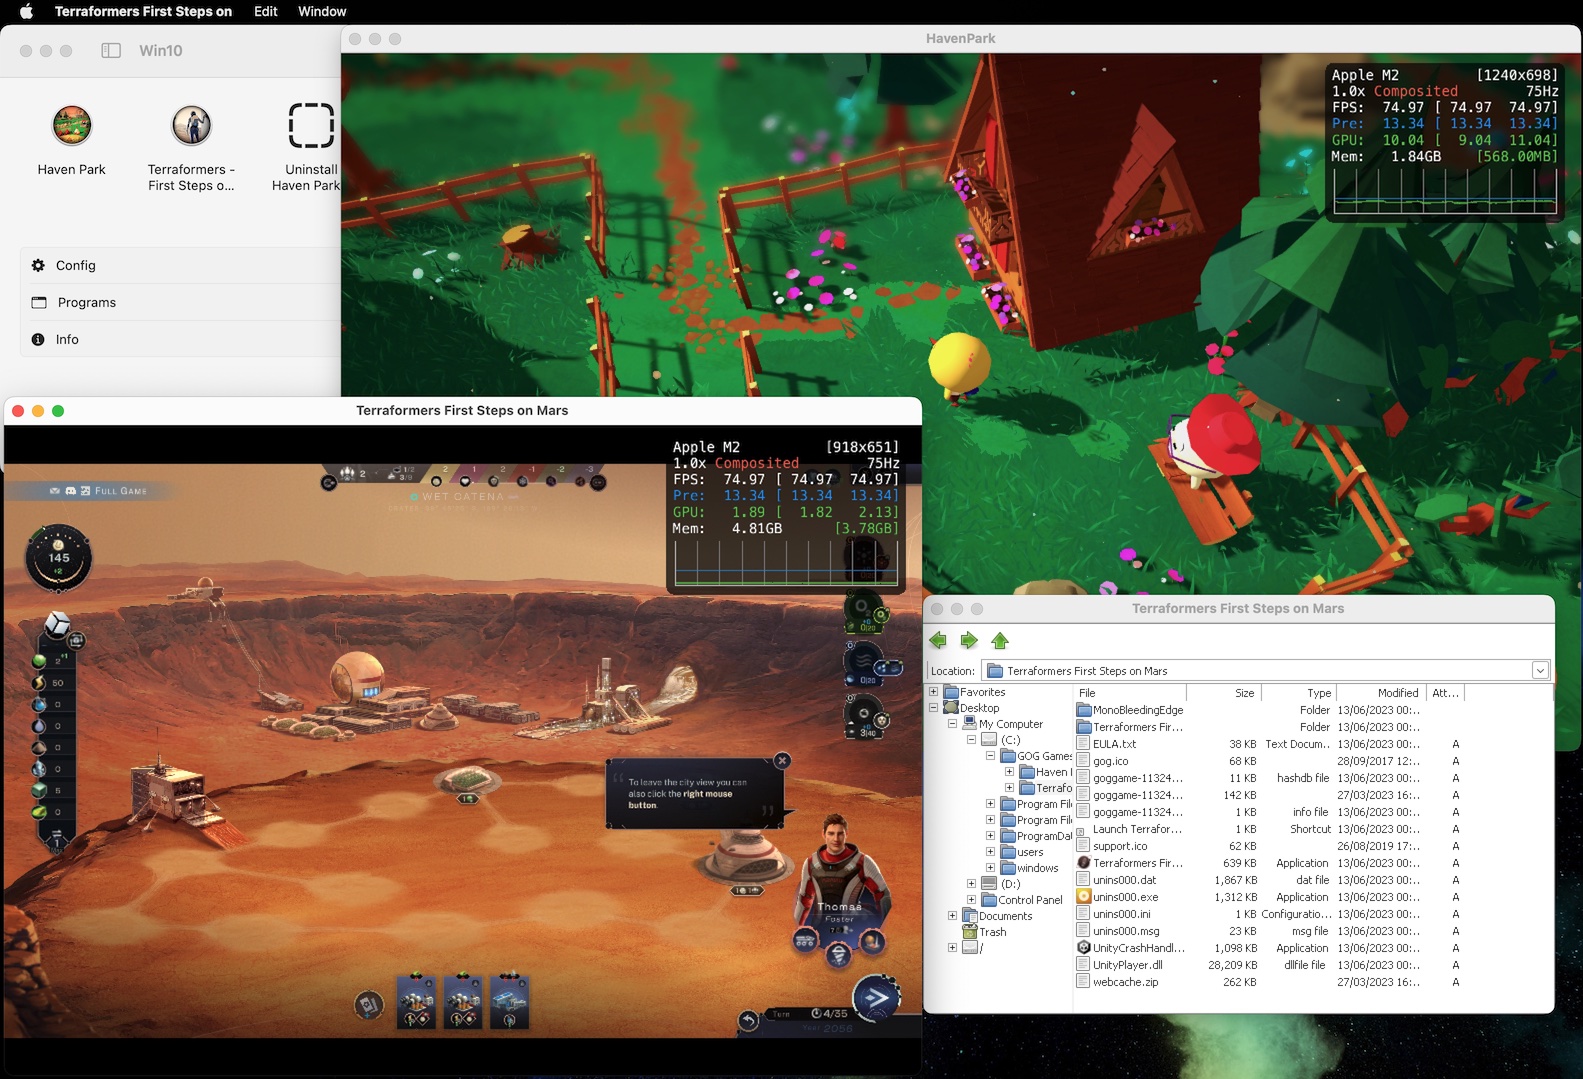Click the planet ability icon under Thomas
Screen dimensions: 1583x1079
click(872, 940)
